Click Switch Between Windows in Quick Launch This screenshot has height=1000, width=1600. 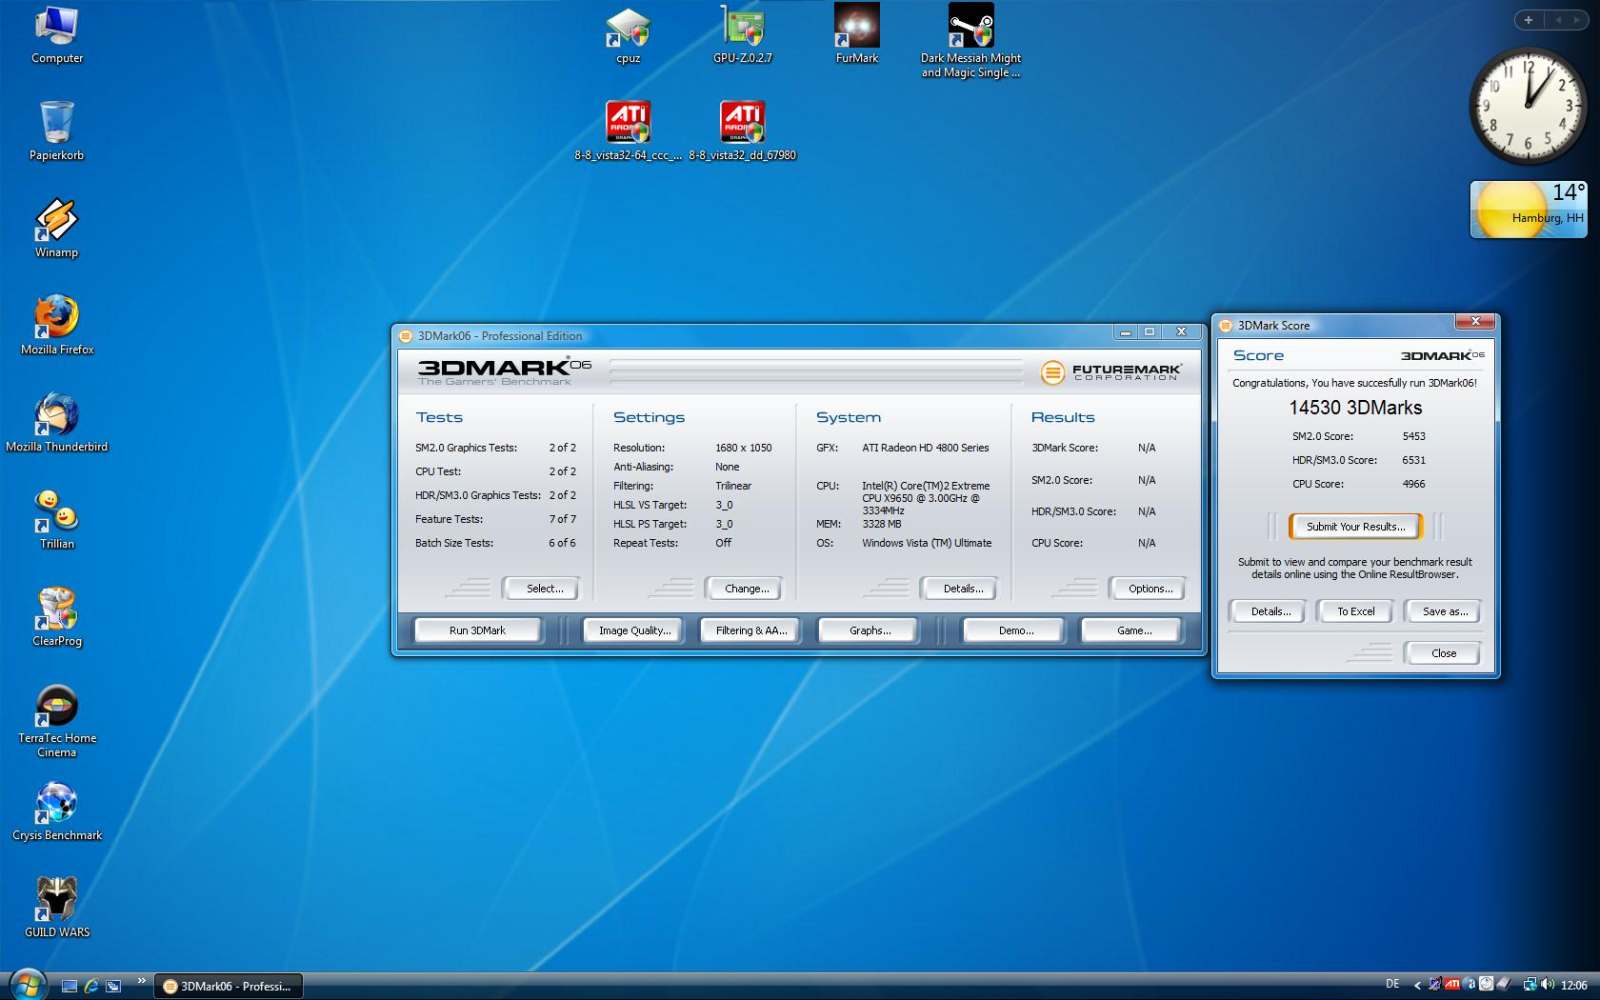tap(113, 986)
